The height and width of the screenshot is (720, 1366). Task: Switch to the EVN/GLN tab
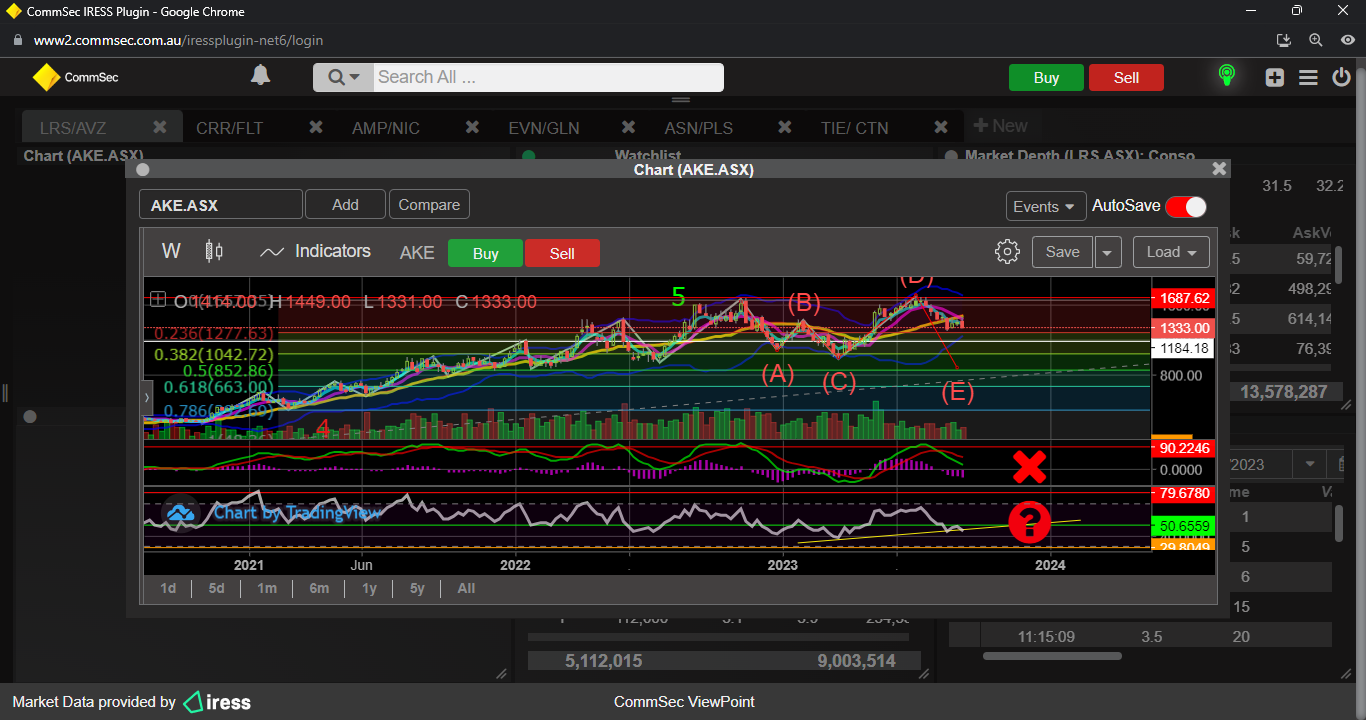[543, 128]
